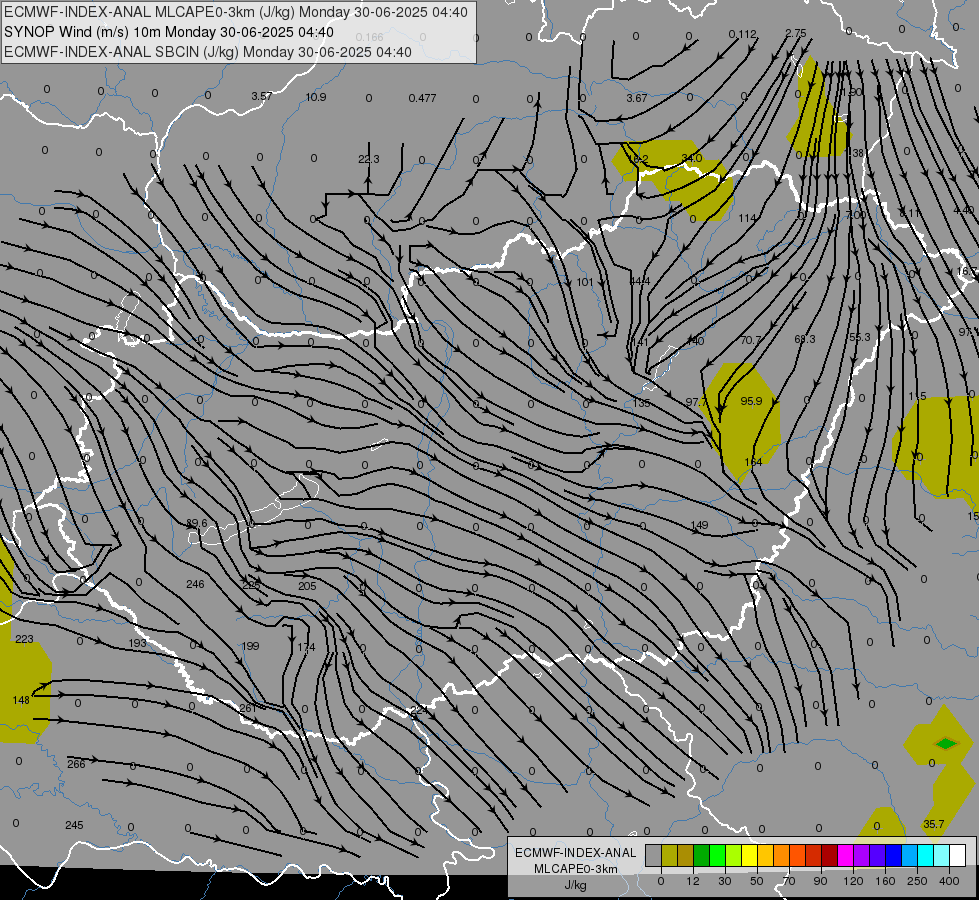Click legend tick label 50
The width and height of the screenshot is (979, 900).
click(757, 881)
